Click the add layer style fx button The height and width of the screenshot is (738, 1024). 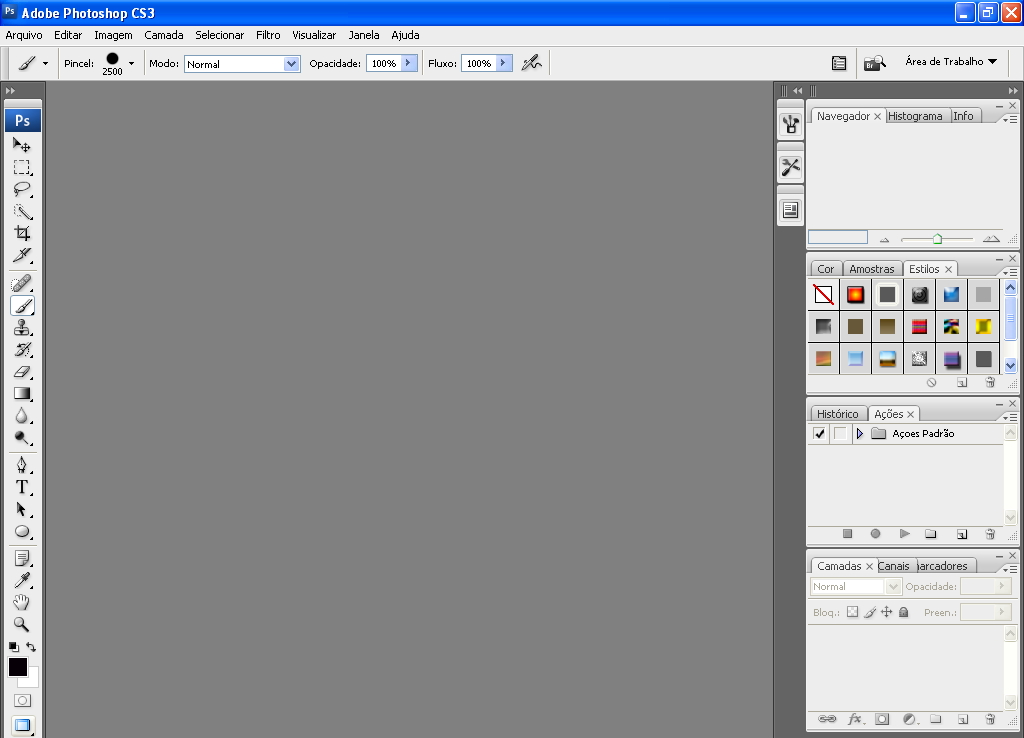pos(855,719)
